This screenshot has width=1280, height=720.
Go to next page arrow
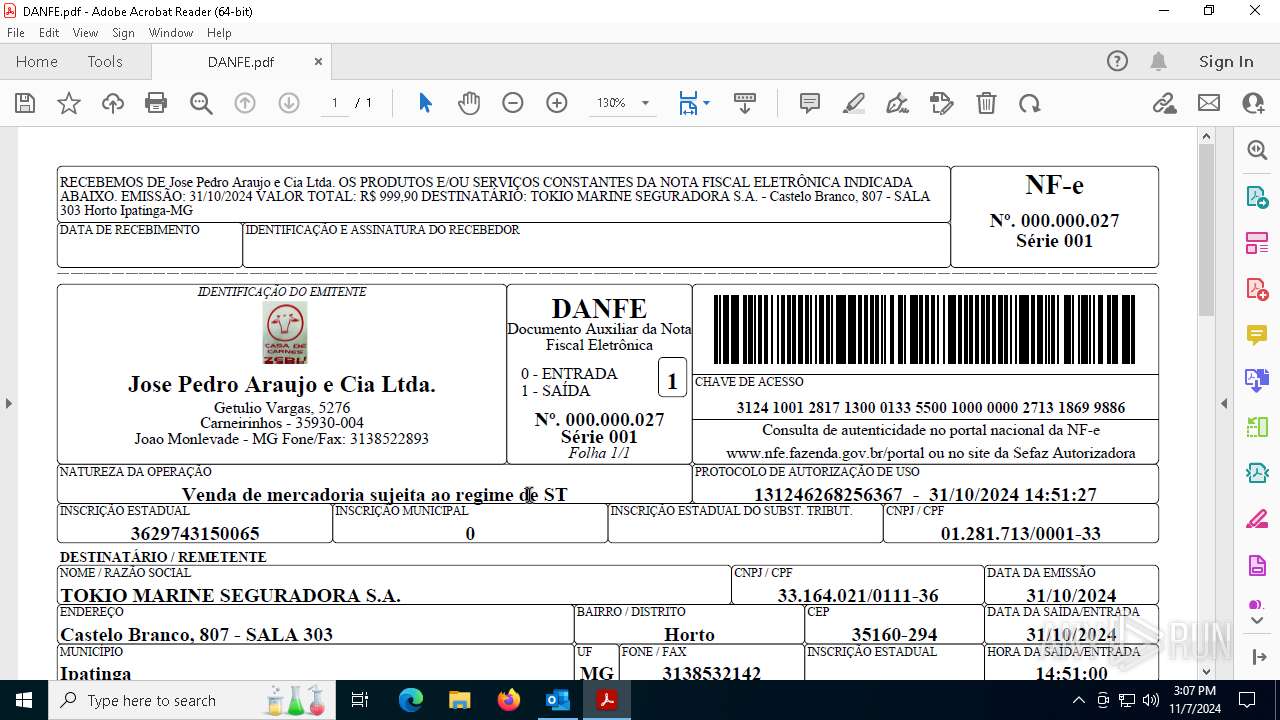pos(289,103)
